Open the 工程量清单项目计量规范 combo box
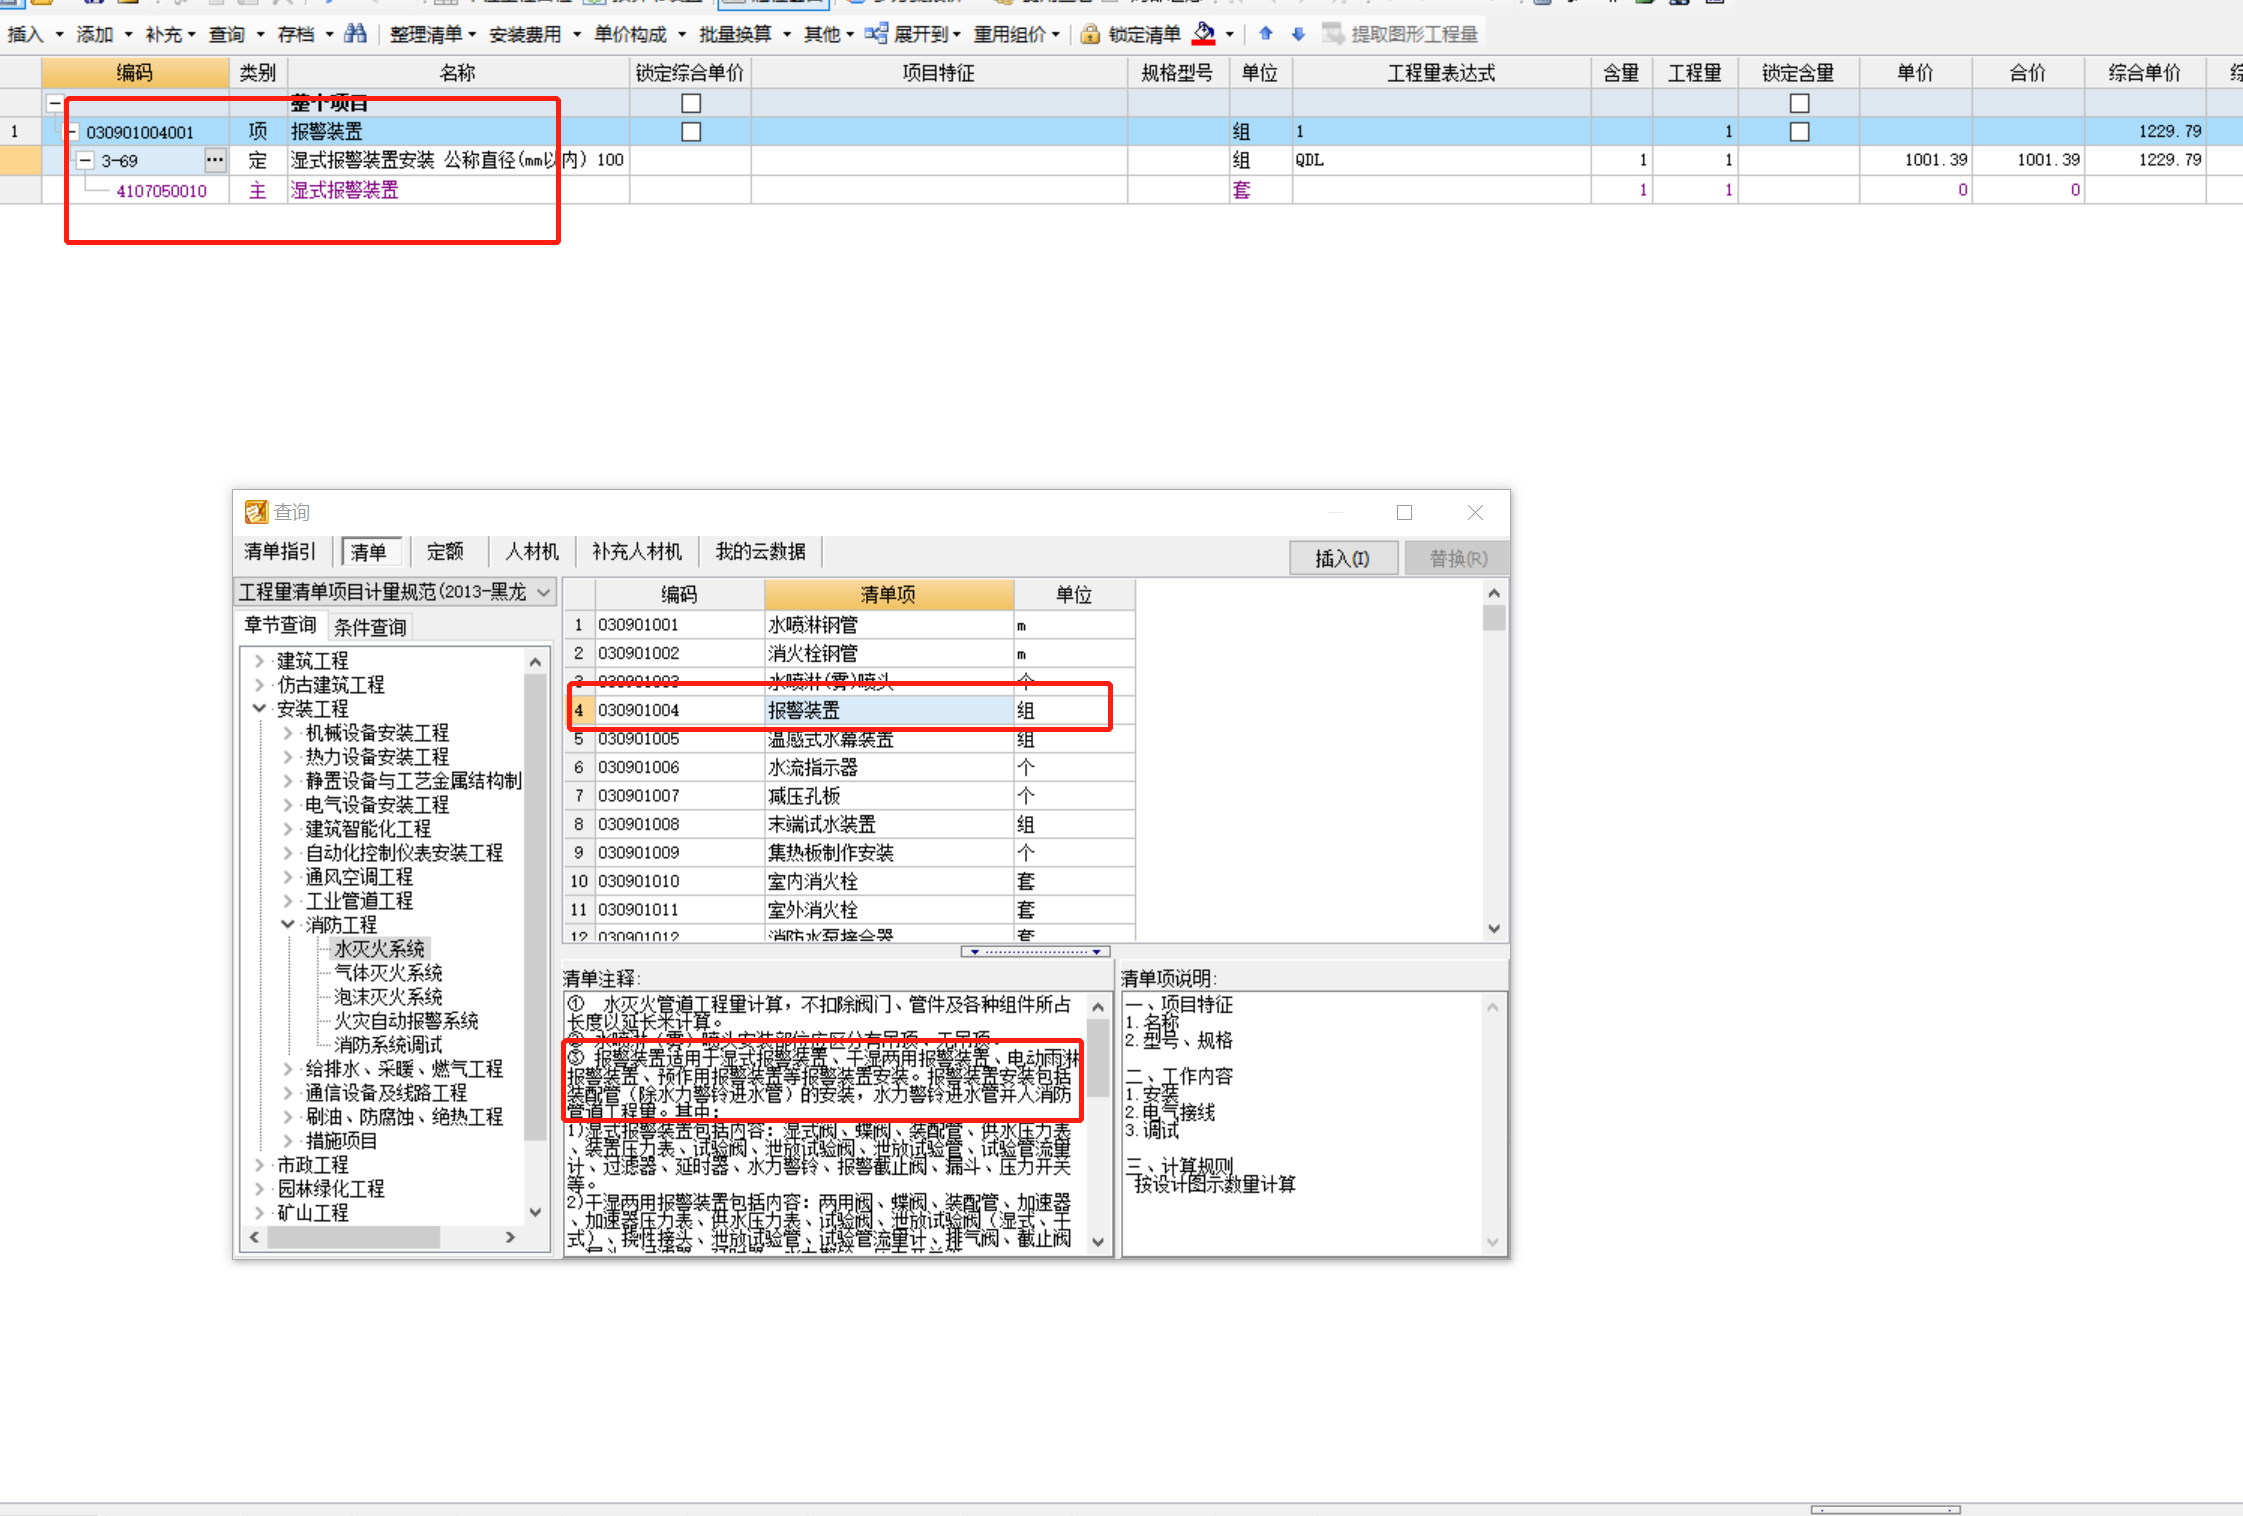2243x1516 pixels. tap(395, 592)
